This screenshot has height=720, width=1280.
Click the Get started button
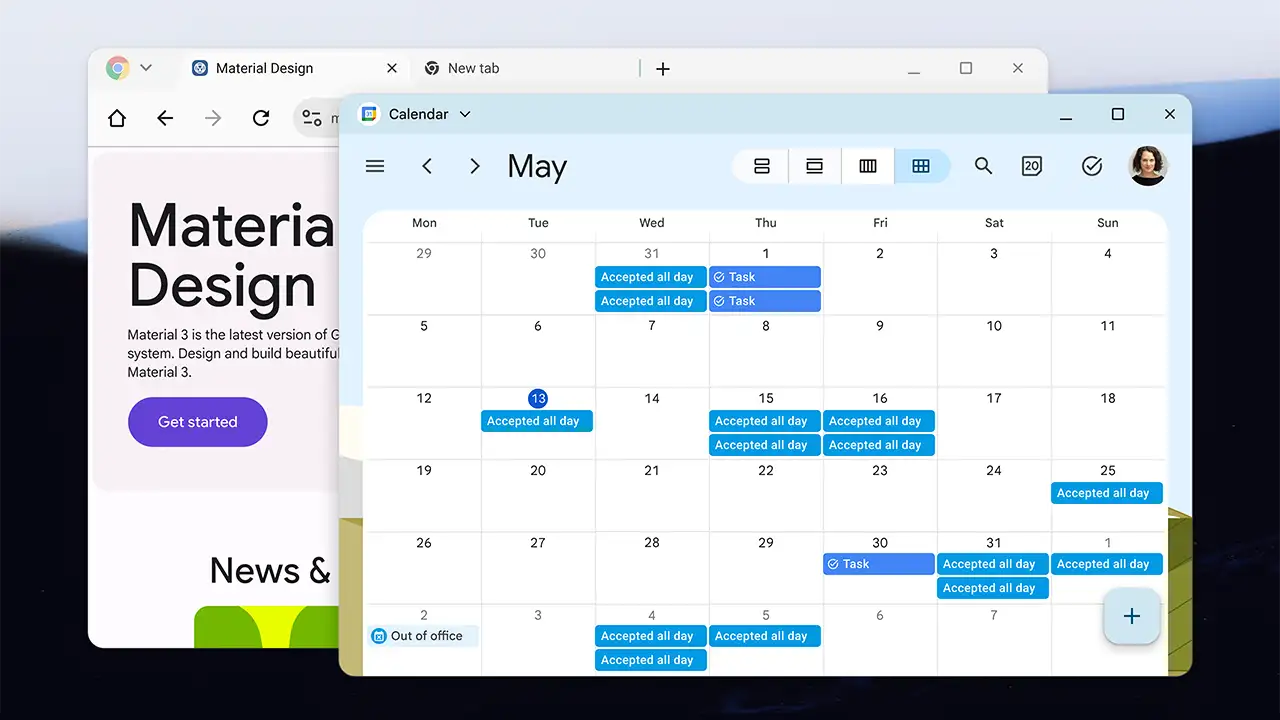(197, 422)
